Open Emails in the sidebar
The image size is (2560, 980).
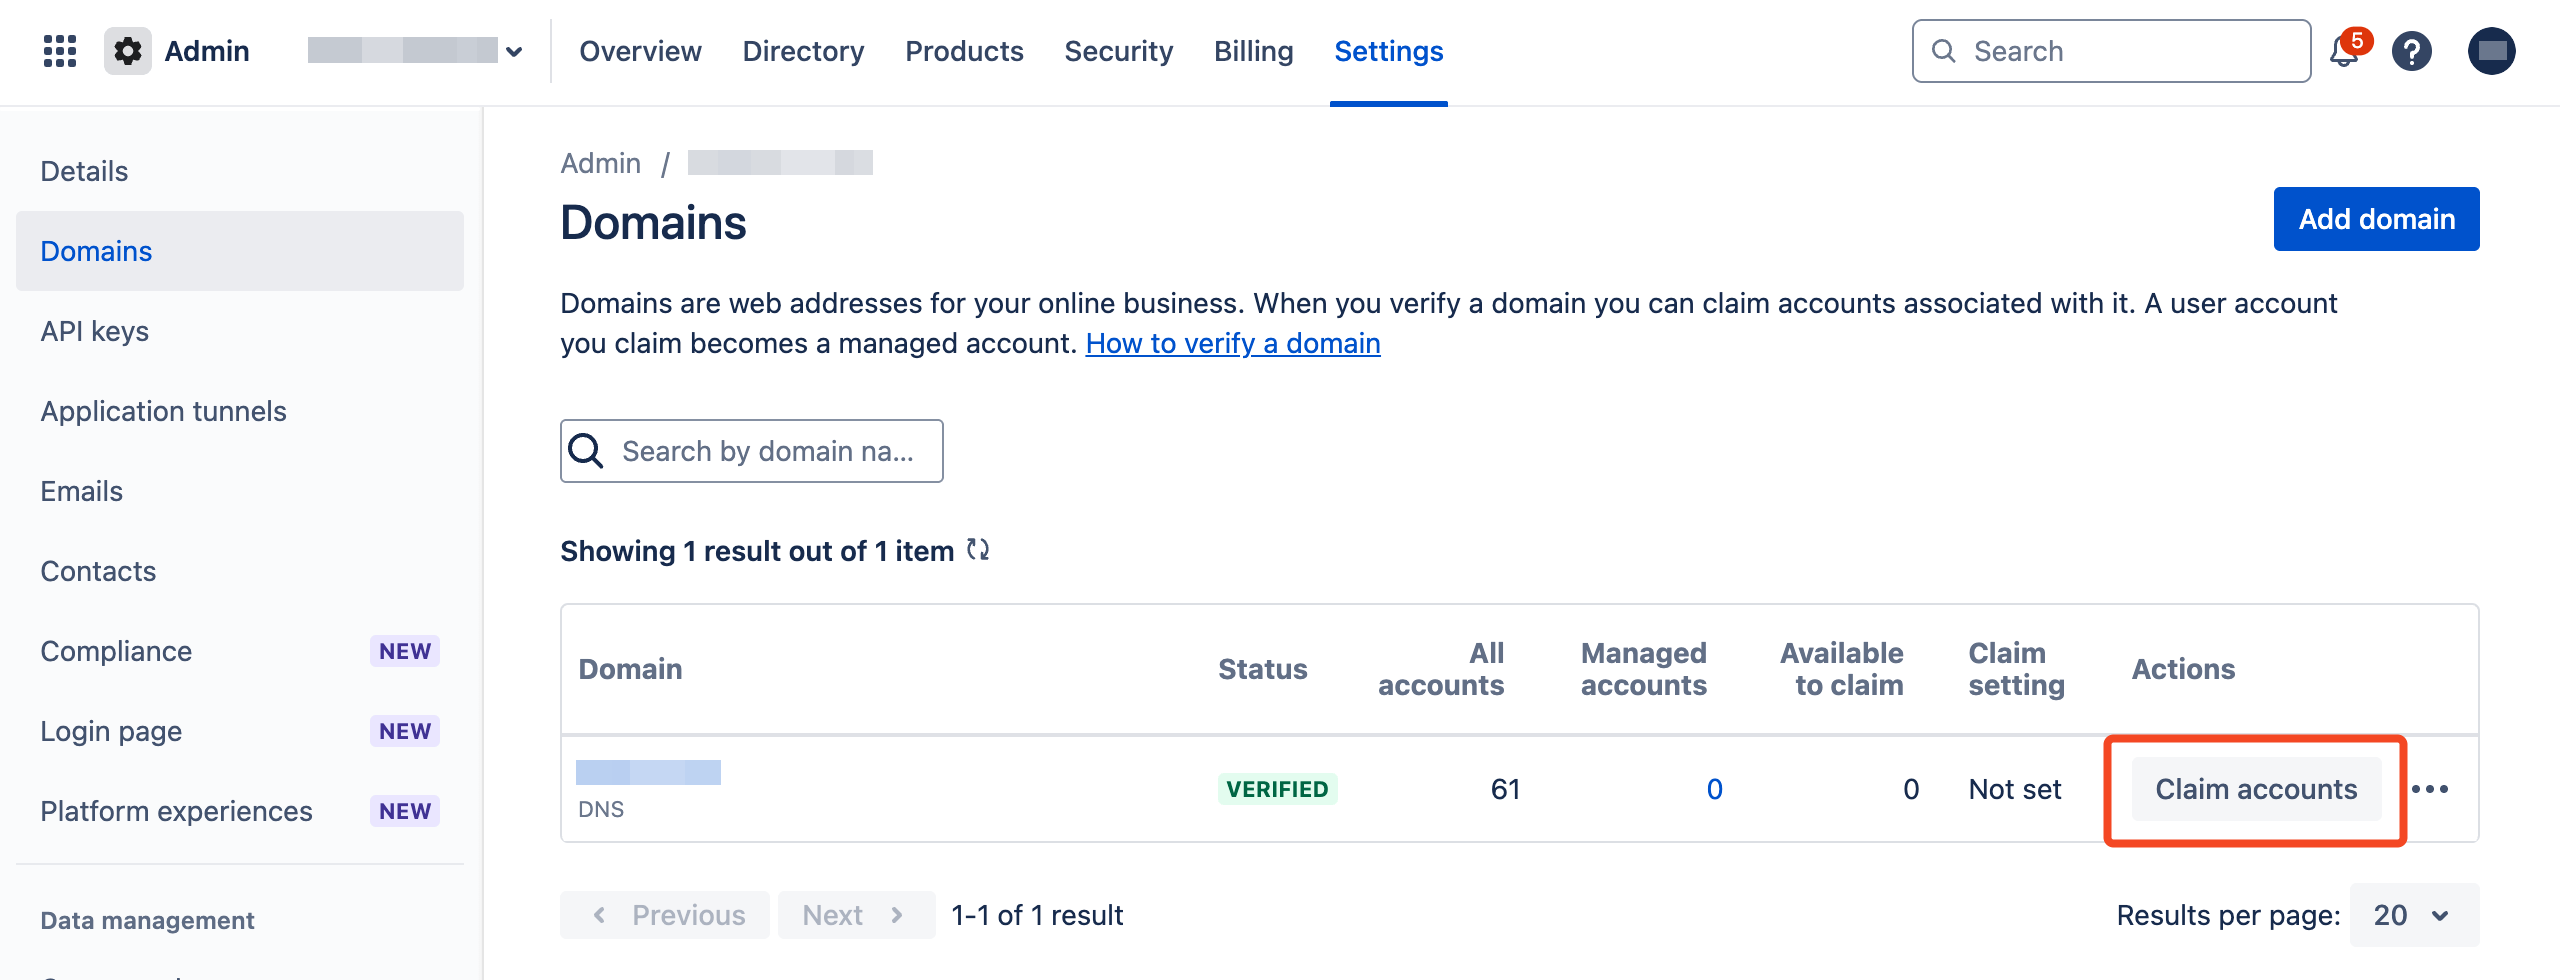tap(240, 491)
